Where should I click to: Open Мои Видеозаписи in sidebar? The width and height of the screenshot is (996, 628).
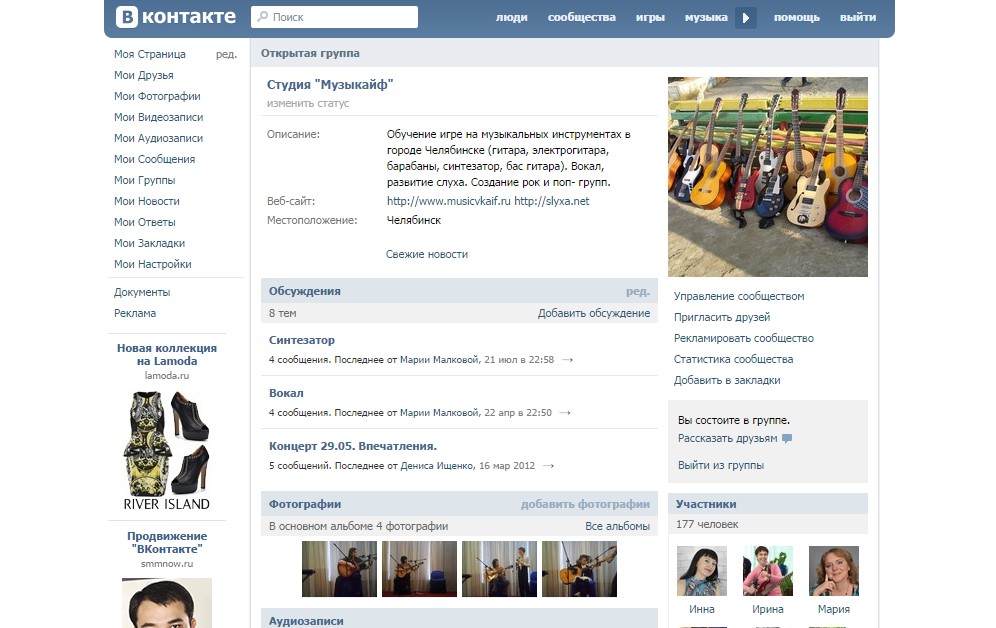coord(159,117)
